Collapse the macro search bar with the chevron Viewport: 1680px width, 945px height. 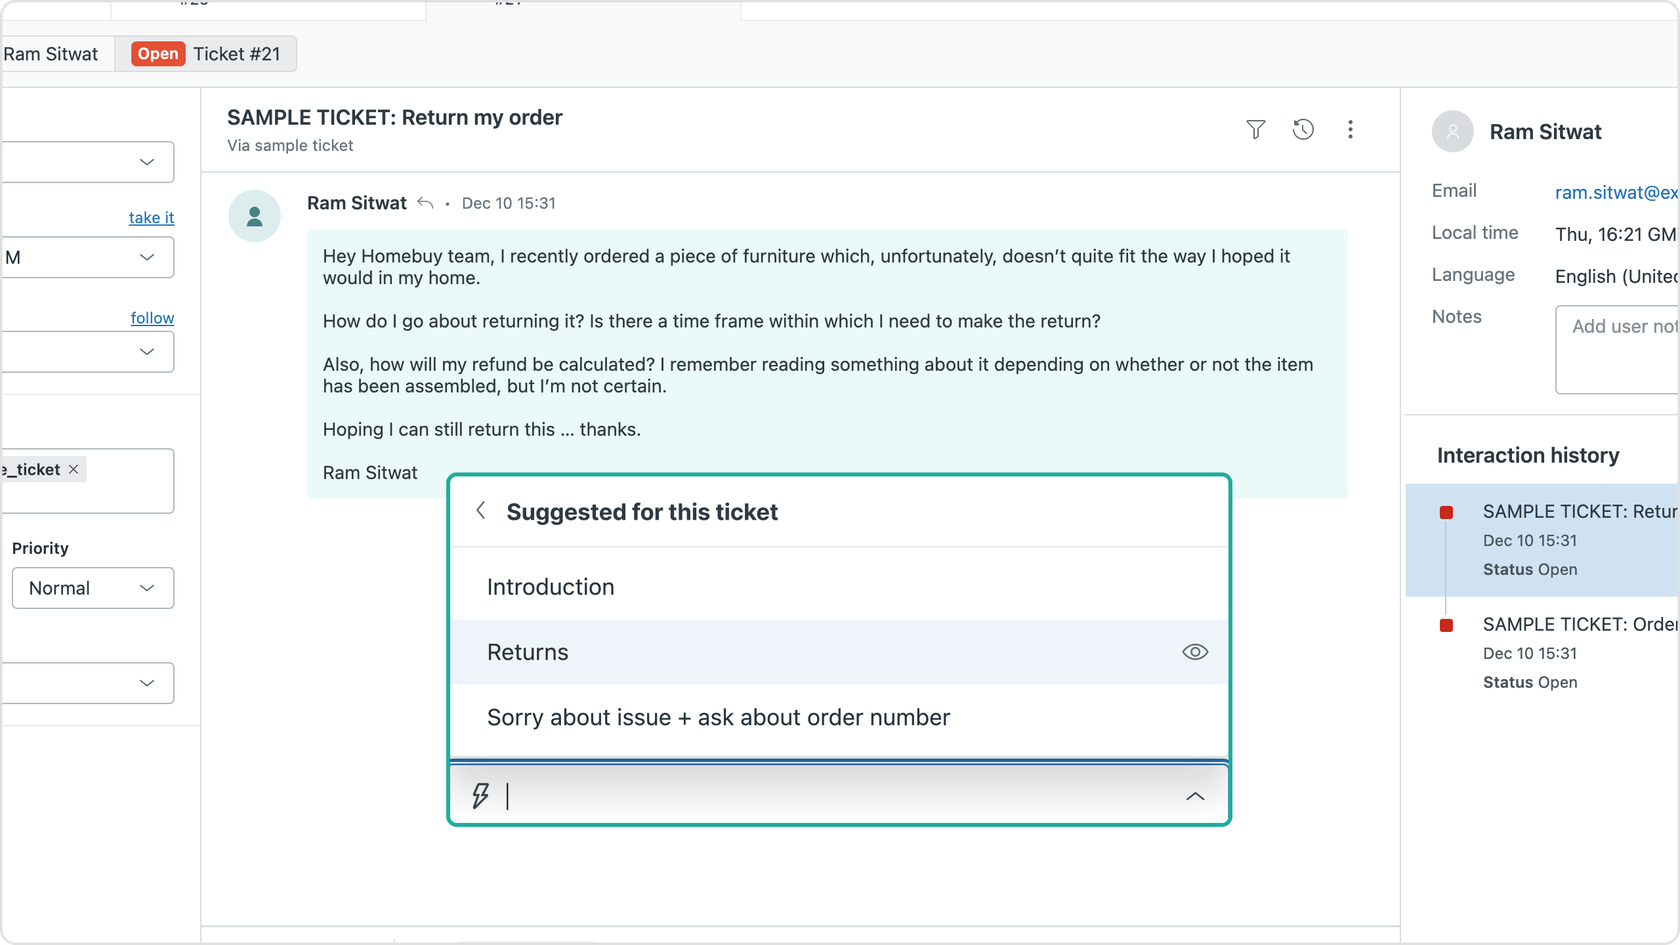coord(1194,797)
